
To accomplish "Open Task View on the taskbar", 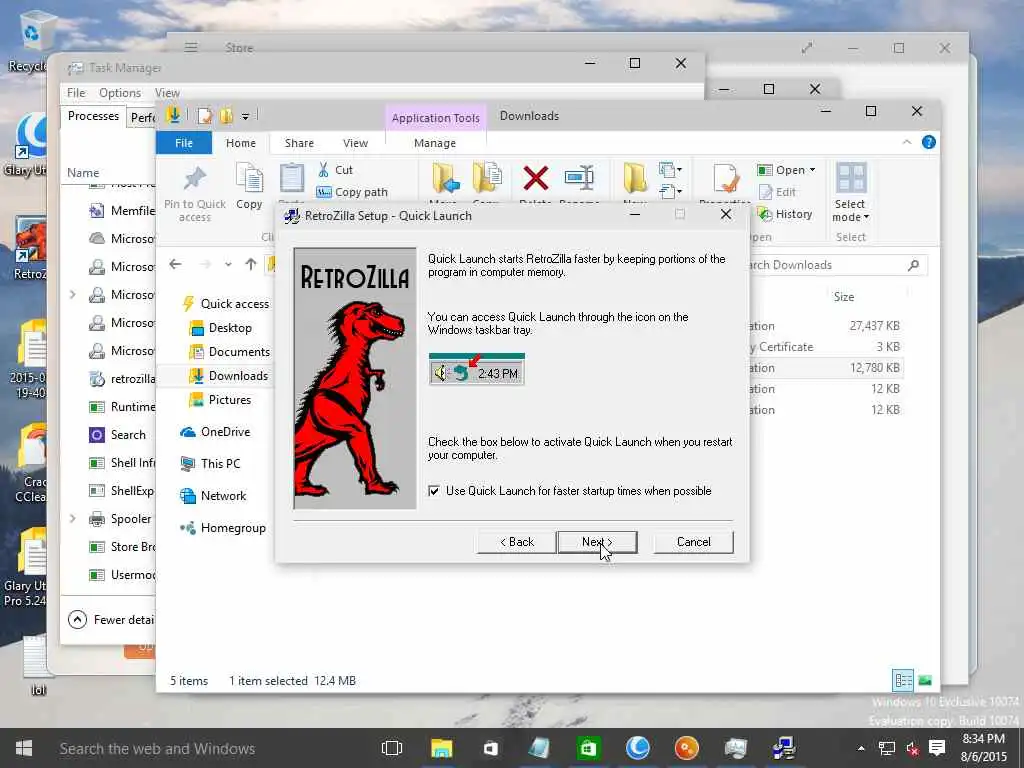I will [392, 748].
